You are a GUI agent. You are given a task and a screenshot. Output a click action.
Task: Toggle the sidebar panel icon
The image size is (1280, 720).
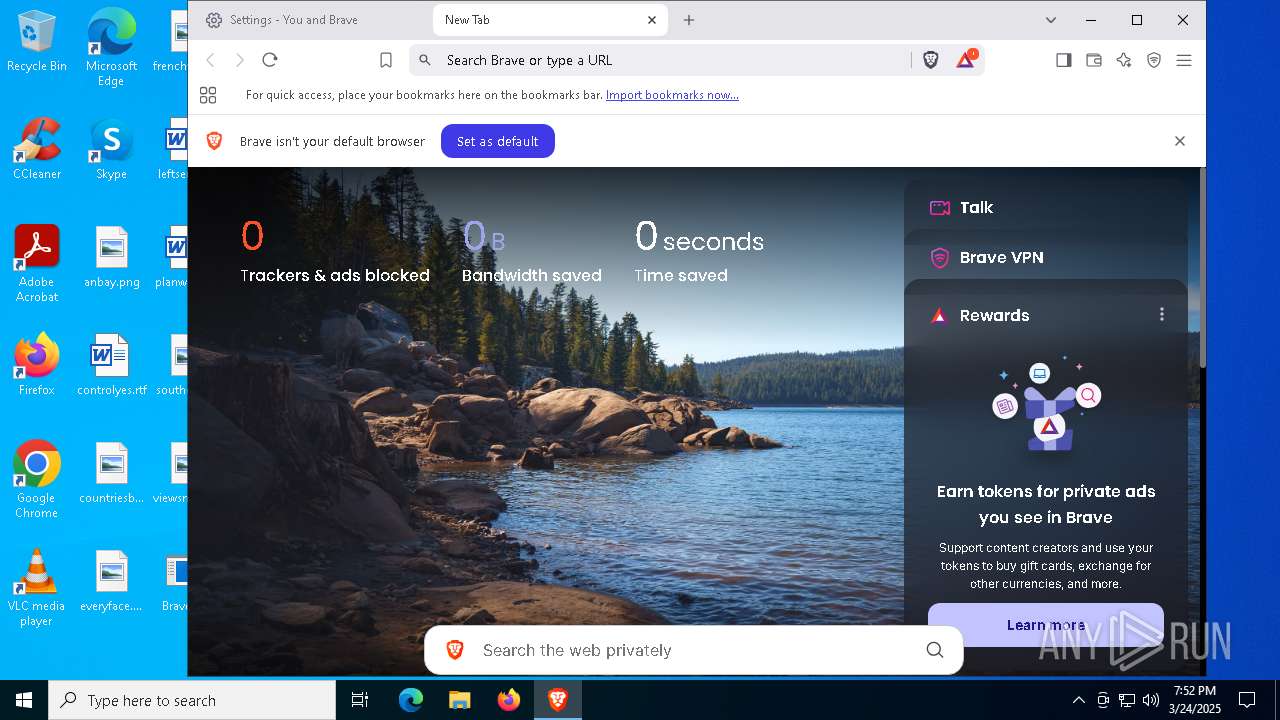[1064, 60]
